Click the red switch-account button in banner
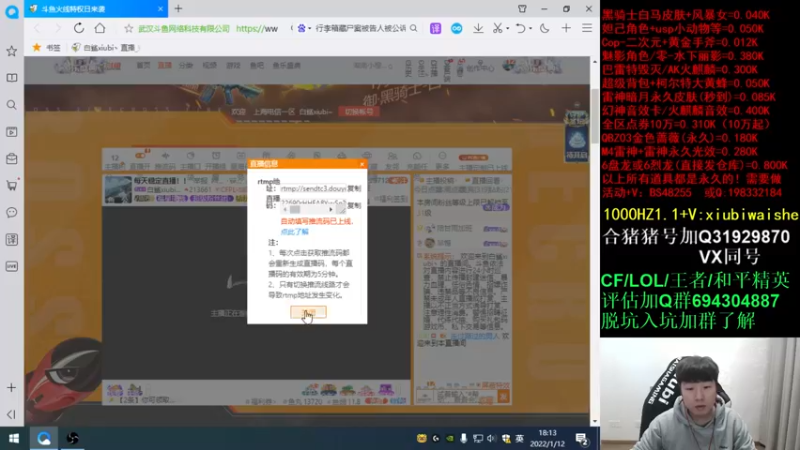The image size is (800, 450). [359, 112]
